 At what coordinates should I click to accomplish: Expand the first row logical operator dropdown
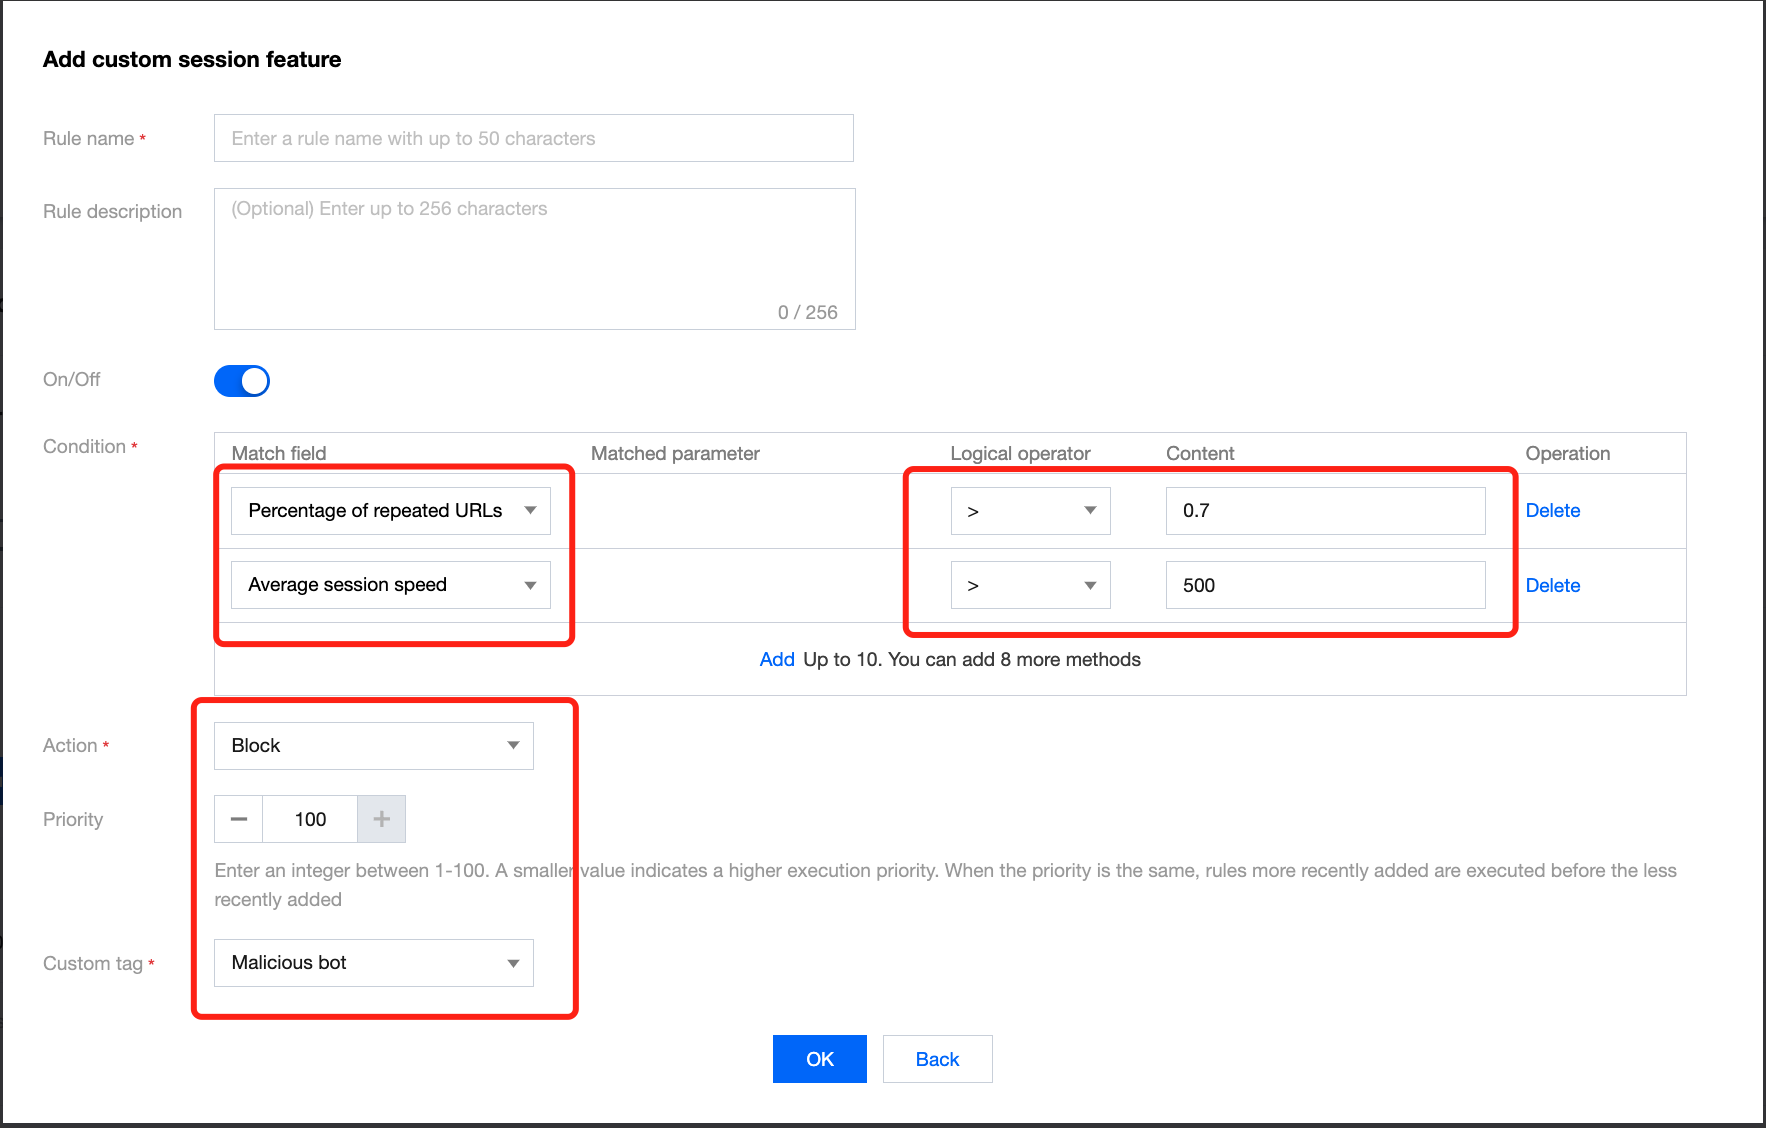[x=1030, y=511]
